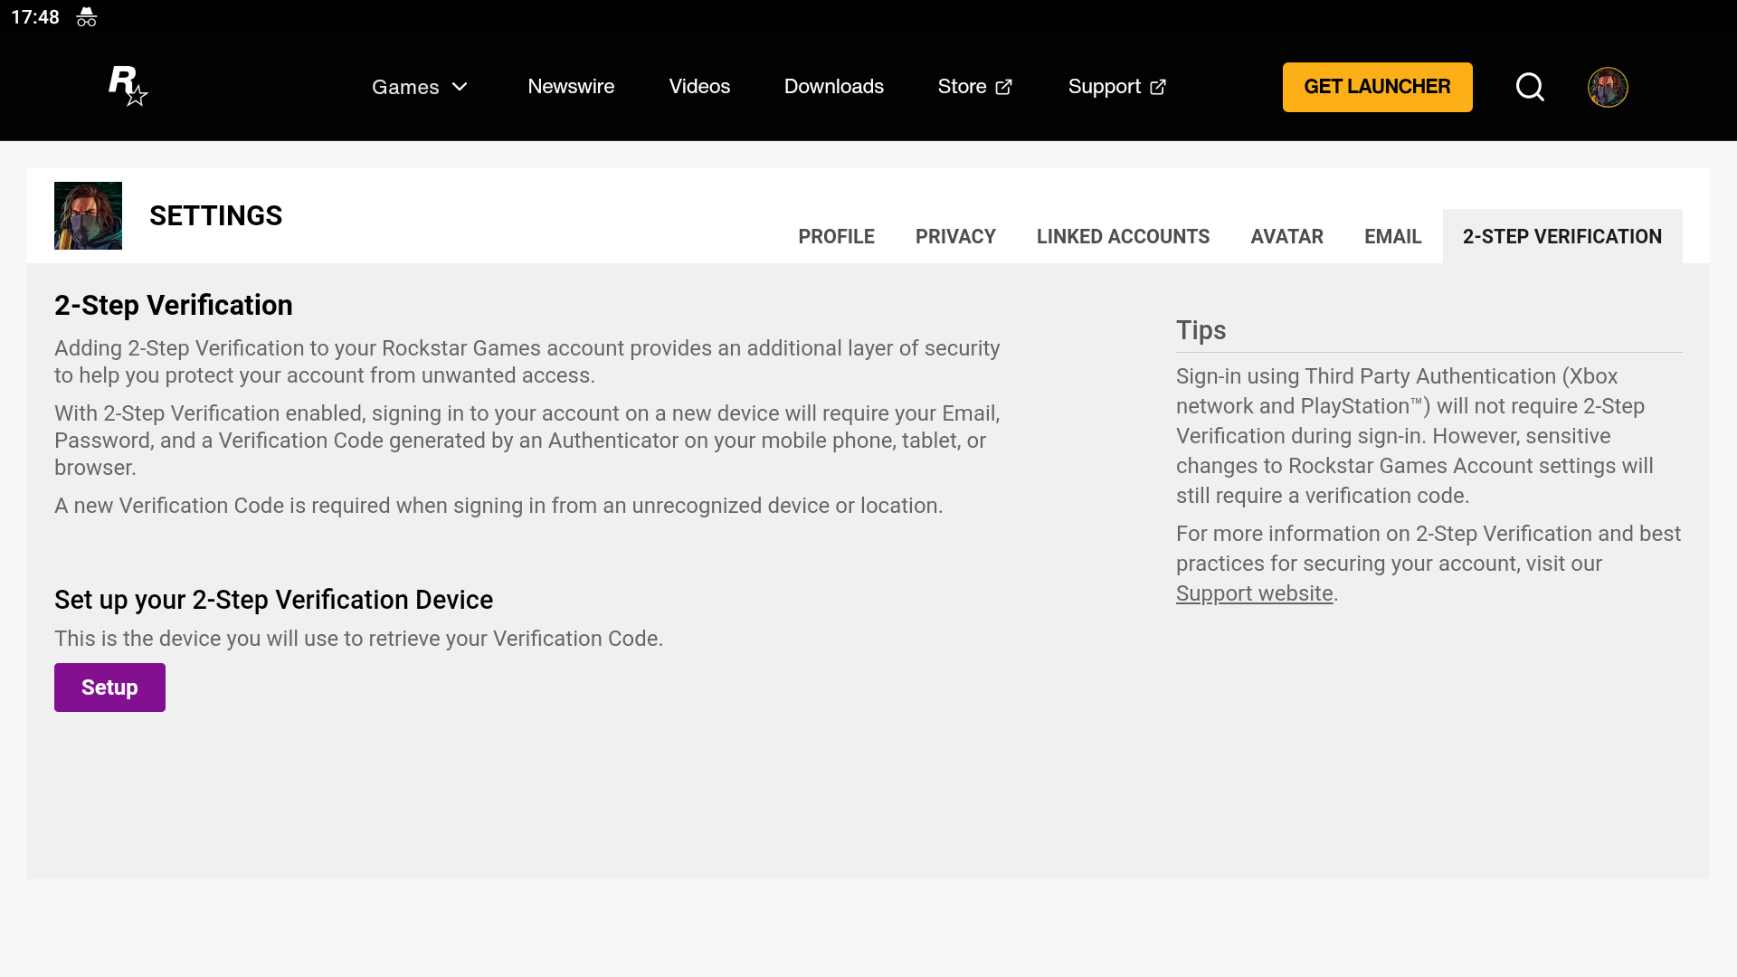Click the incognito icon in status bar

coord(87,17)
